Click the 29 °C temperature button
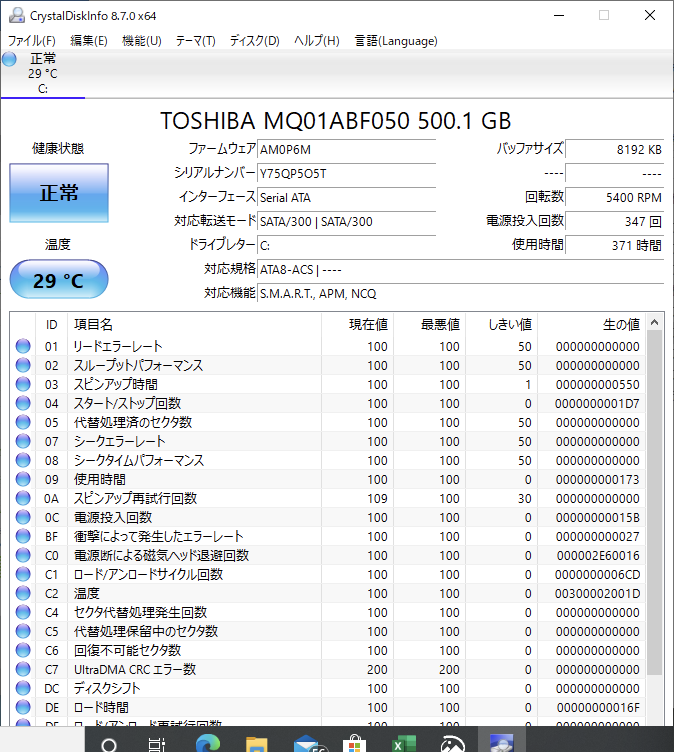 point(59,280)
